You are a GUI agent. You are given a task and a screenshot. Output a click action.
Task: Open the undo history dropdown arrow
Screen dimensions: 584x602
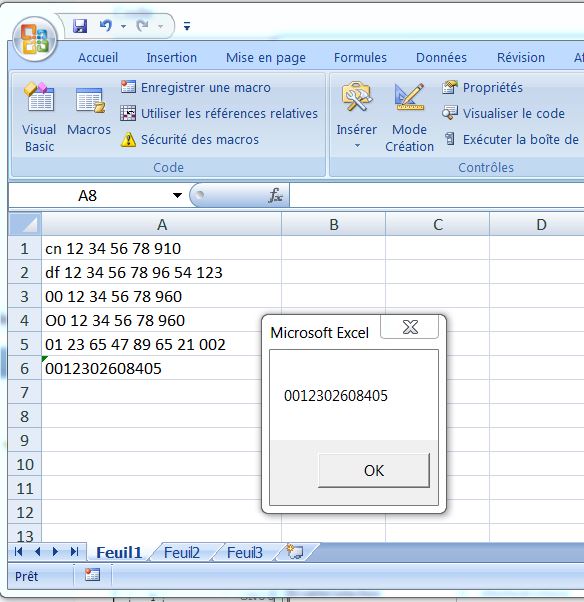tap(123, 26)
